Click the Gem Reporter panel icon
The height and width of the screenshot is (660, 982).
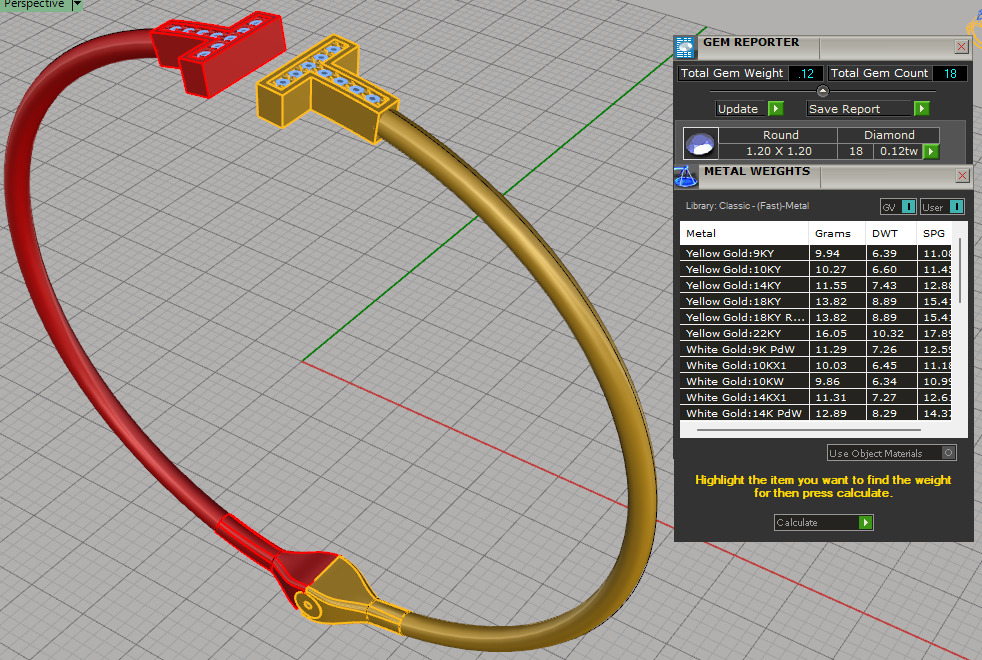tap(685, 48)
